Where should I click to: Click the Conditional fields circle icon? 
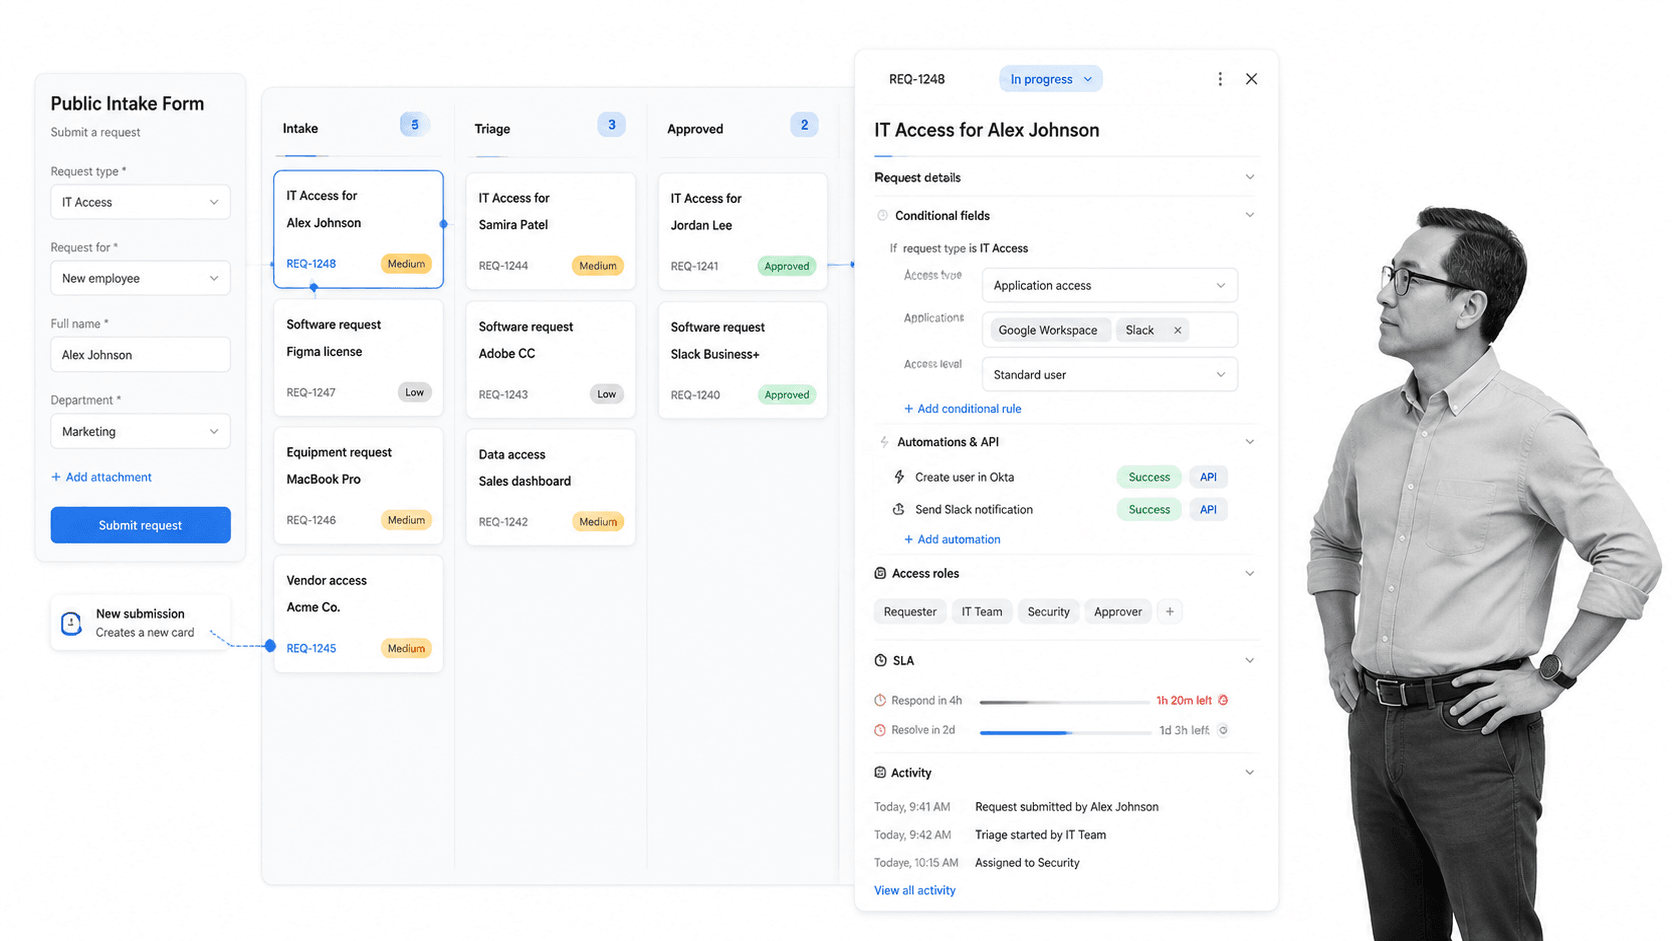pyautogui.click(x=882, y=215)
